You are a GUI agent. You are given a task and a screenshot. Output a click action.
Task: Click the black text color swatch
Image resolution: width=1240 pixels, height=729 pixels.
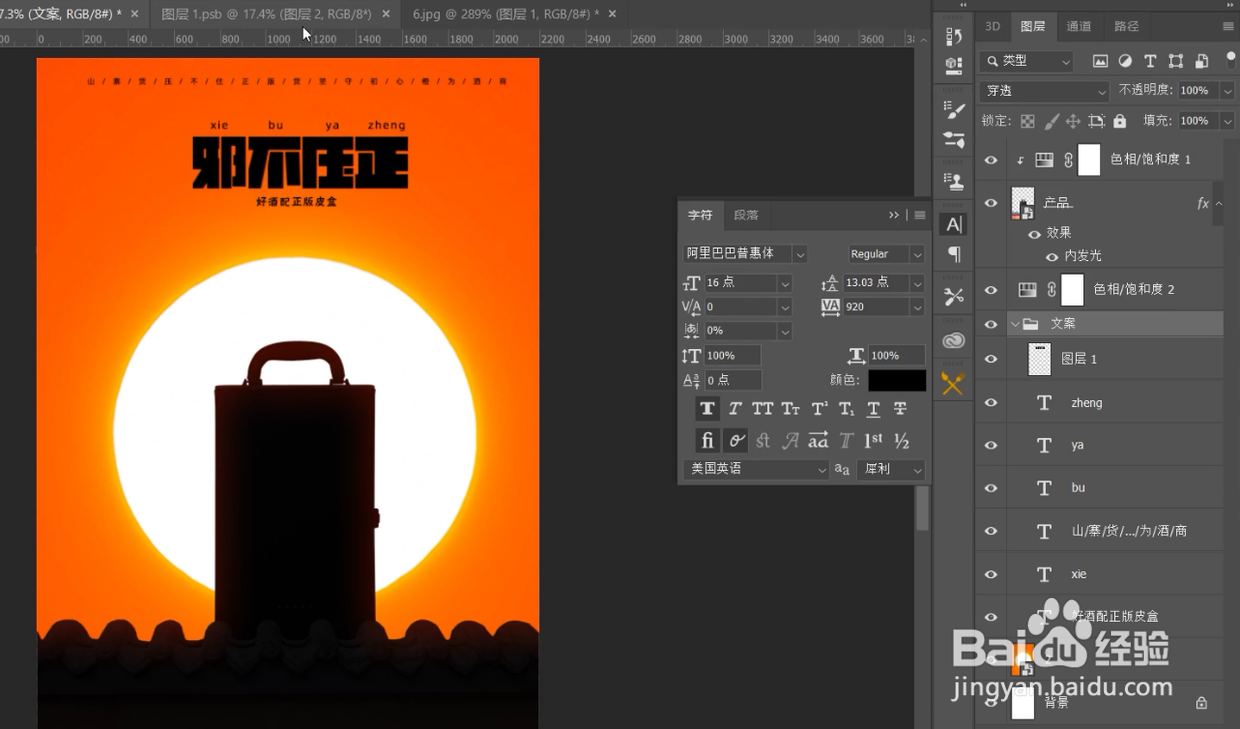(x=896, y=381)
